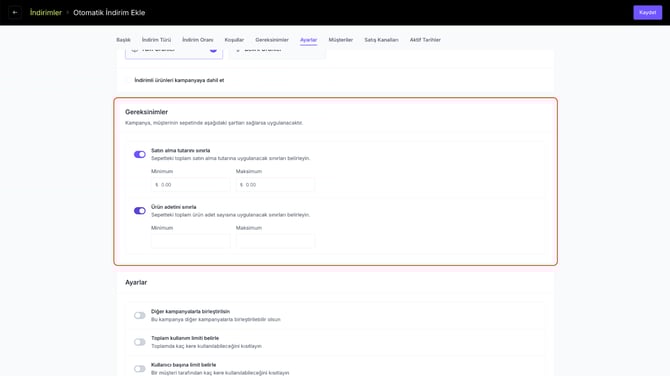Image resolution: width=670 pixels, height=376 pixels.
Task: Focus the minimum product quantity field
Action: pyautogui.click(x=190, y=241)
